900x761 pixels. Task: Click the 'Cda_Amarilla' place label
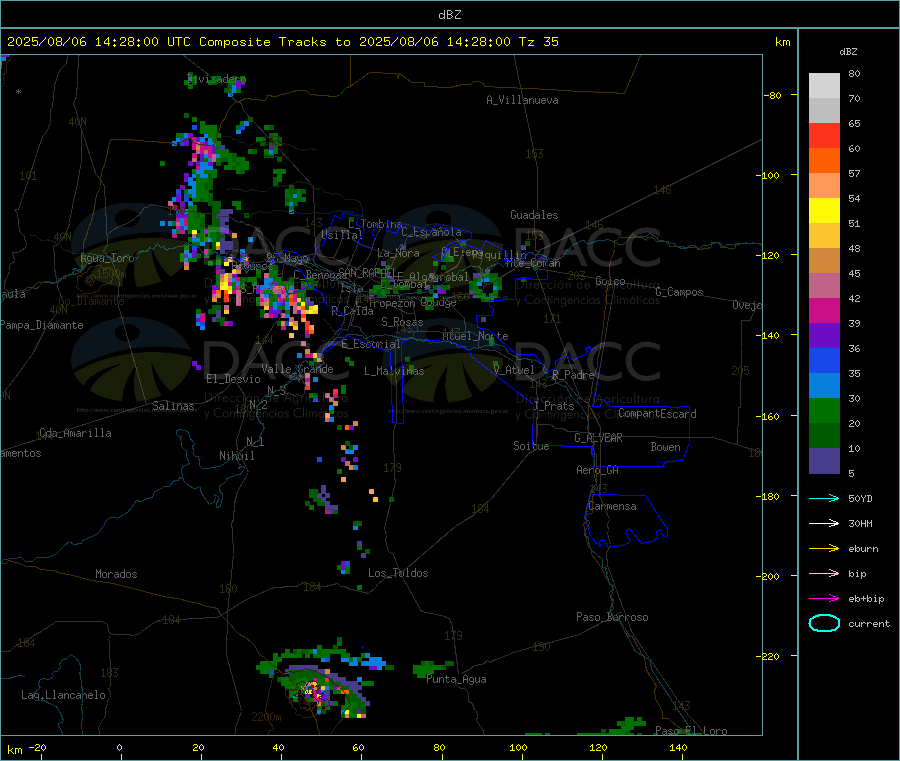click(76, 433)
